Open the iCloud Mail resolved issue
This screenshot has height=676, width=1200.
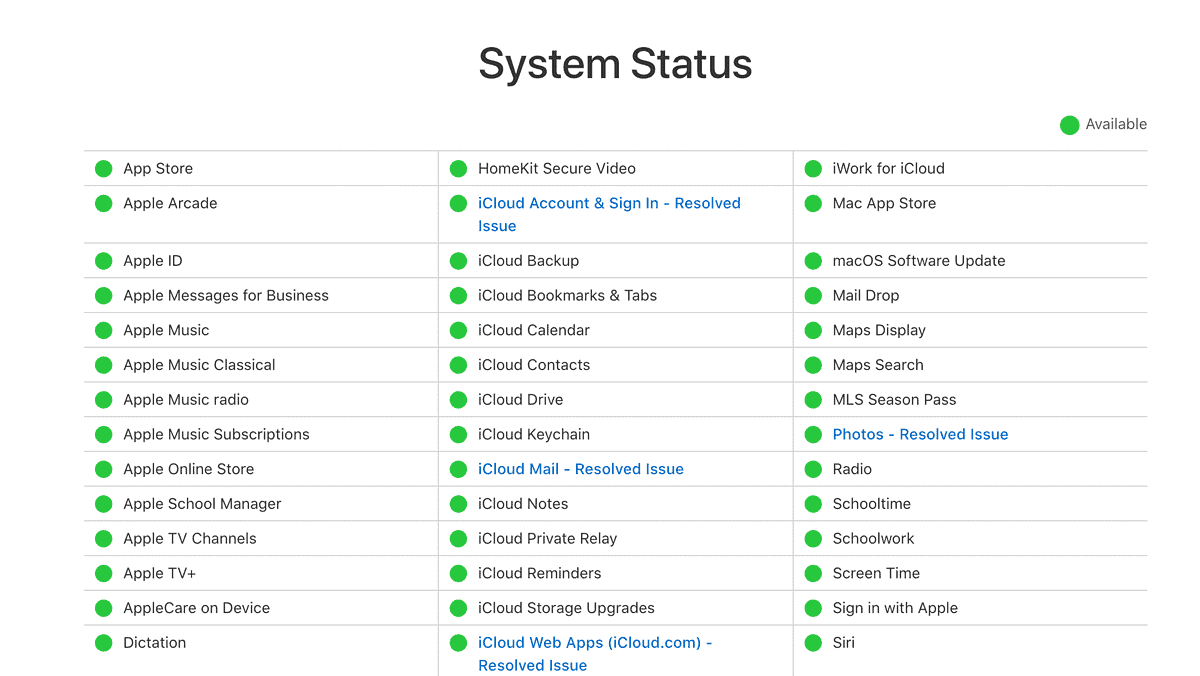[580, 468]
